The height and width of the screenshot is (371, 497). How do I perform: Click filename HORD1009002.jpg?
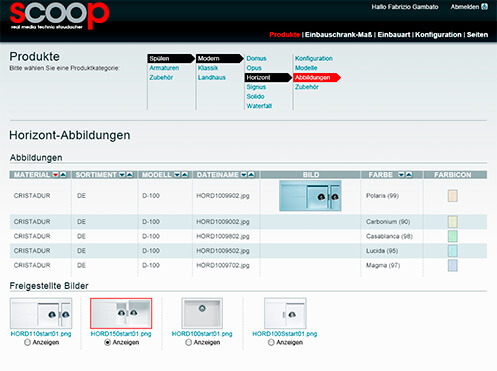point(223,222)
